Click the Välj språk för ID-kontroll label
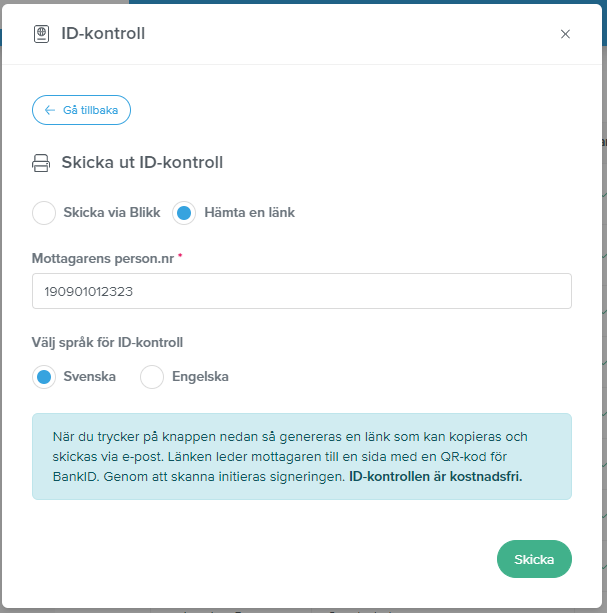This screenshot has width=607, height=613. coord(107,342)
